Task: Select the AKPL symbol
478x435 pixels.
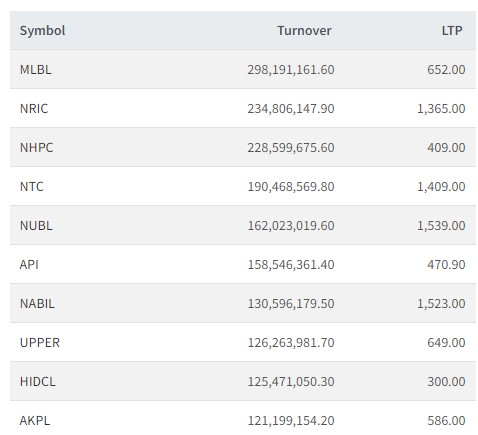Action: pyautogui.click(x=35, y=421)
